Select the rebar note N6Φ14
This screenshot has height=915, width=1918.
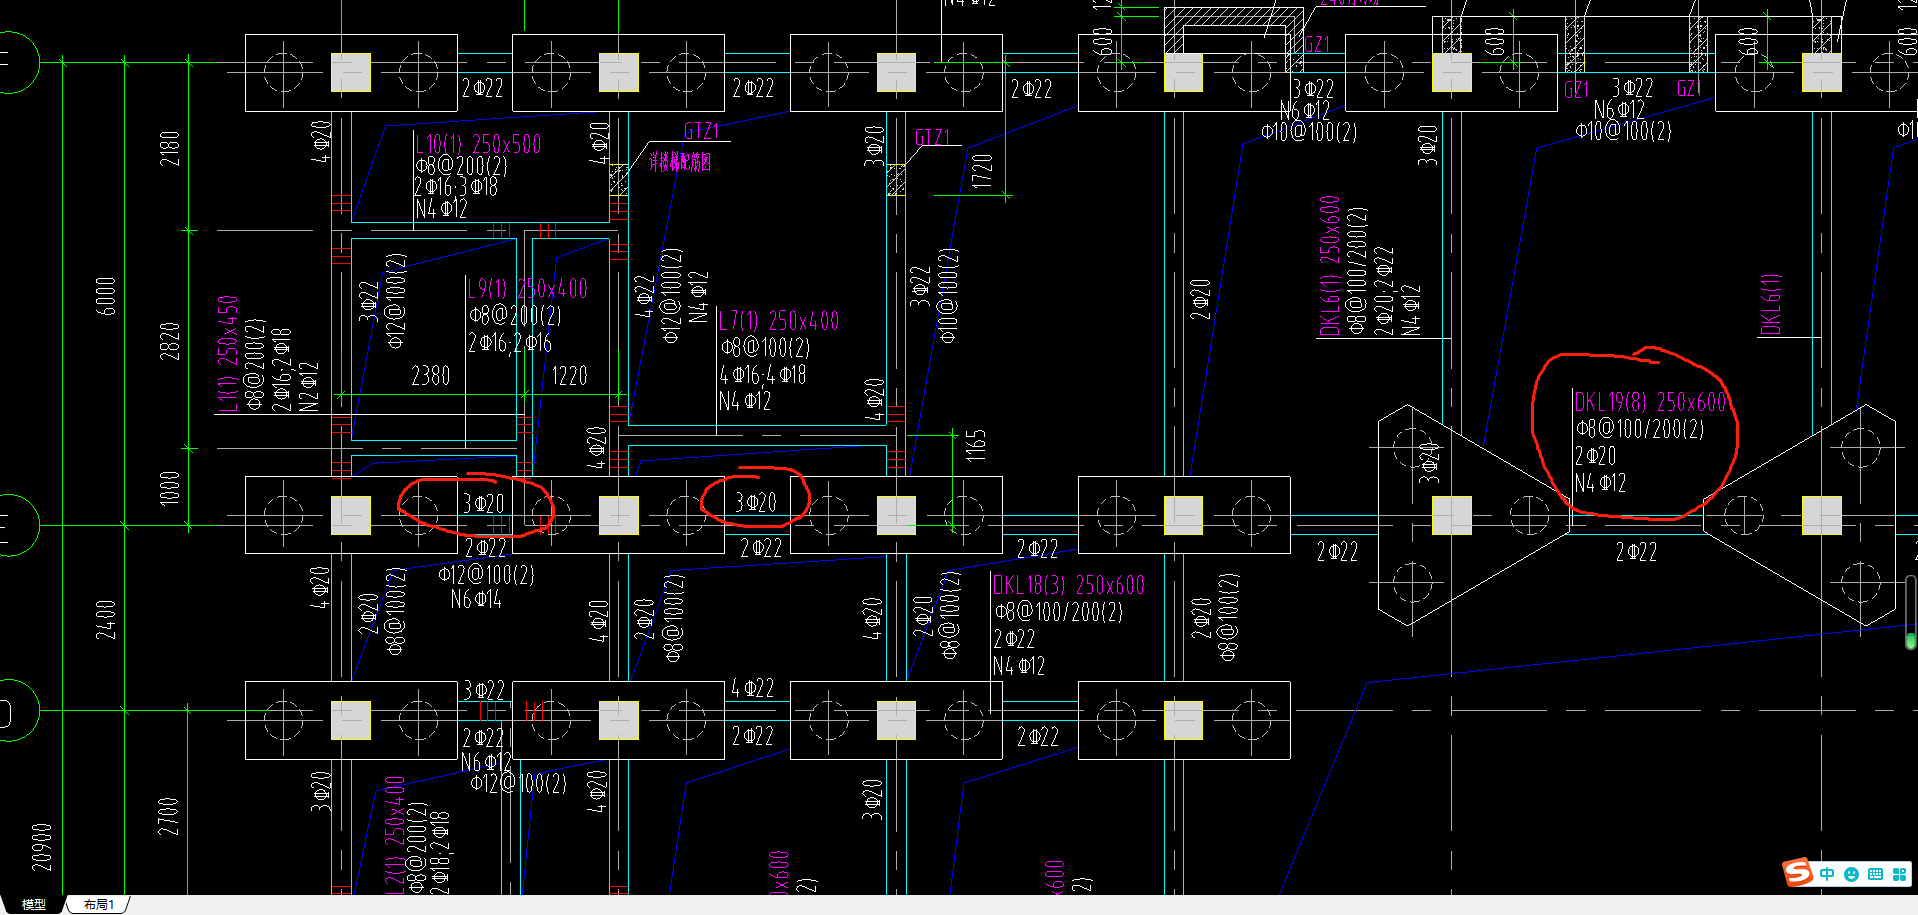click(476, 599)
